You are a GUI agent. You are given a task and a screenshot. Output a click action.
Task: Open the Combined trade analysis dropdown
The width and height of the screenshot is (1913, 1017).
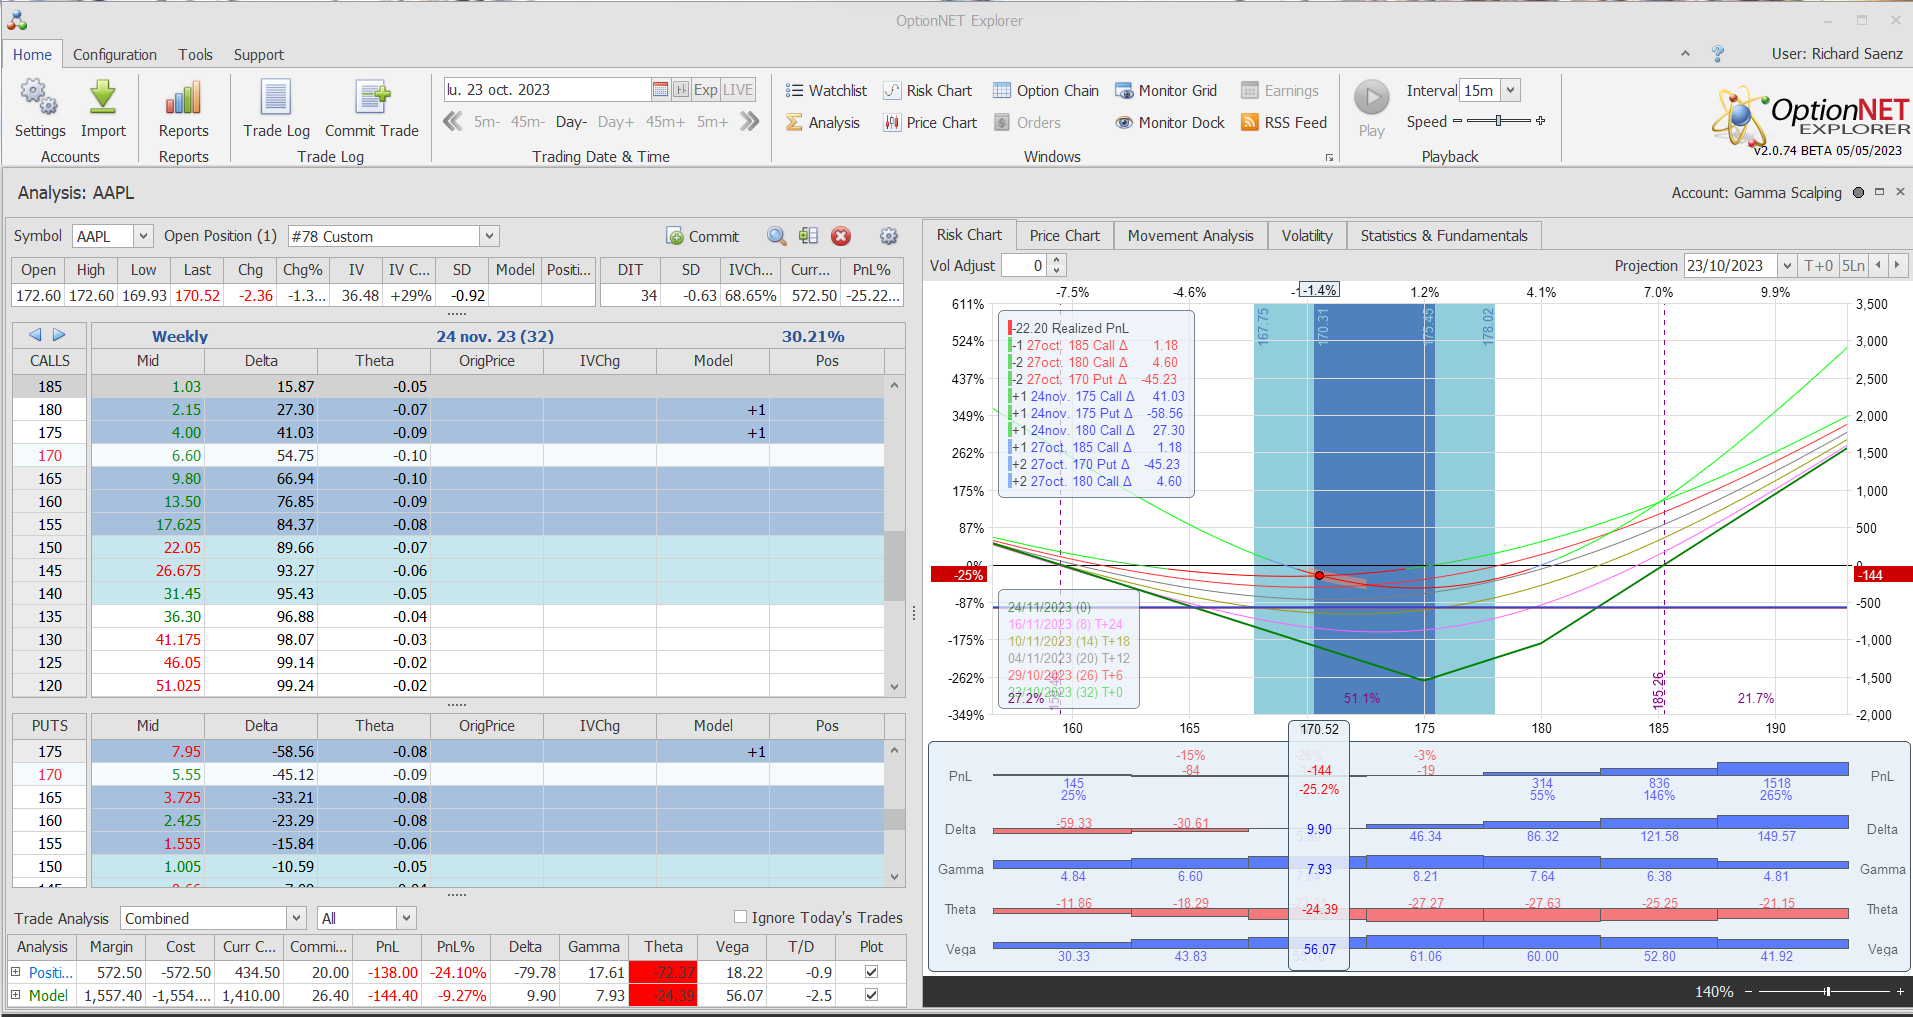[x=296, y=918]
